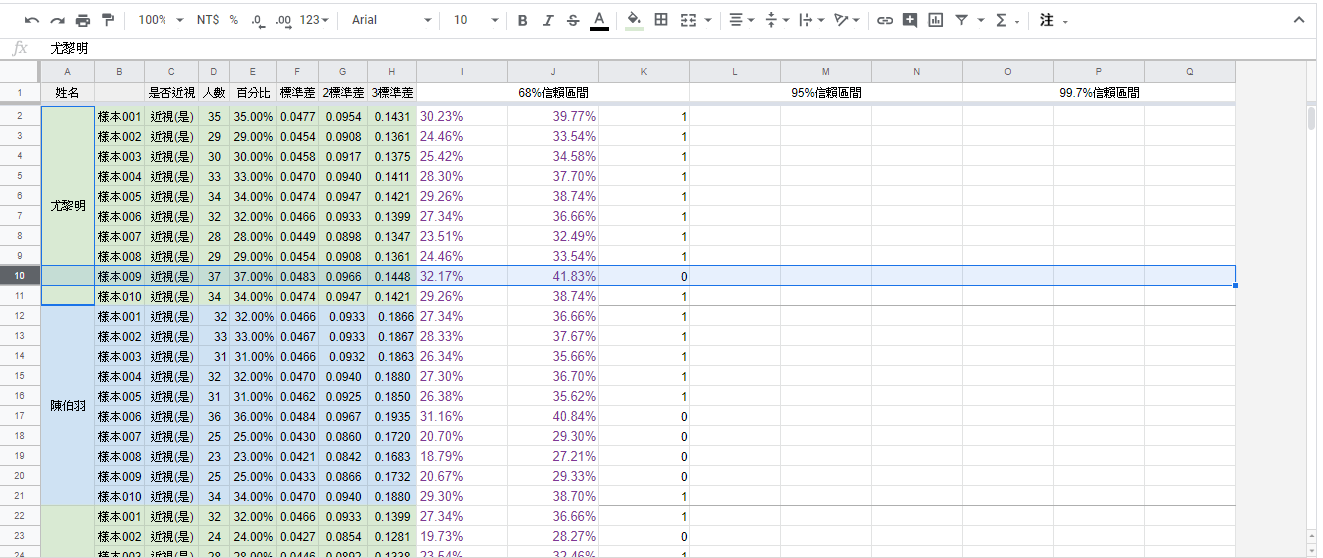The image size is (1323, 558).
Task: Open the vertical align dropdown
Action: 776,20
